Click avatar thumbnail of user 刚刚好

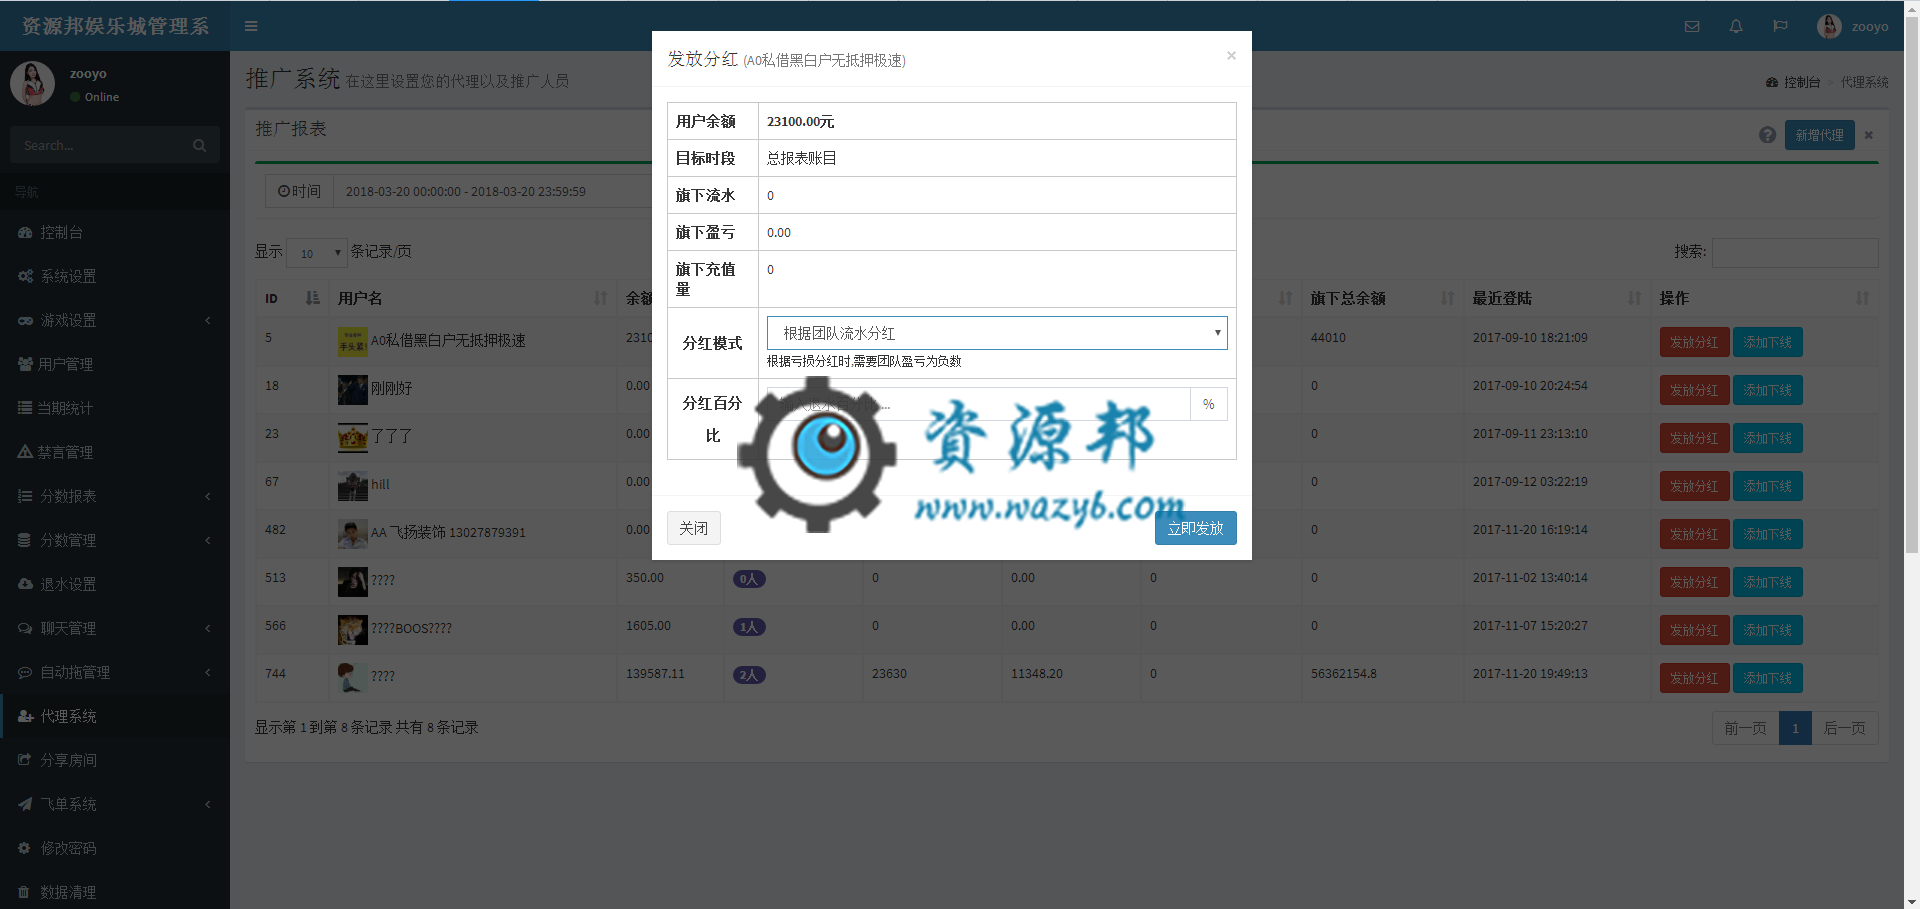[352, 389]
